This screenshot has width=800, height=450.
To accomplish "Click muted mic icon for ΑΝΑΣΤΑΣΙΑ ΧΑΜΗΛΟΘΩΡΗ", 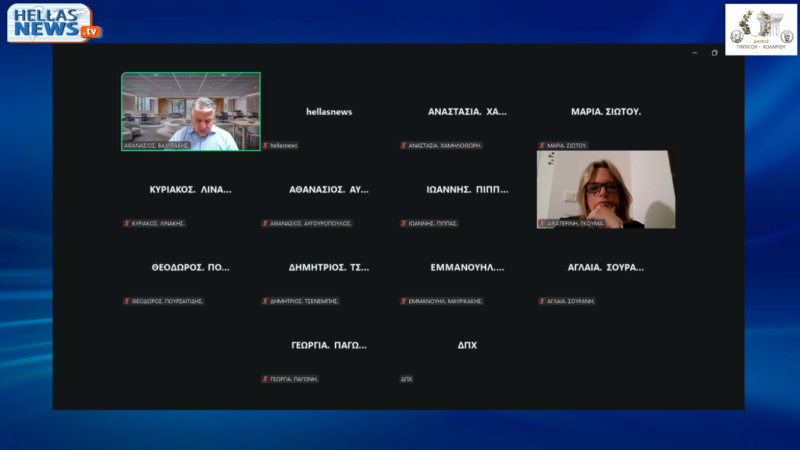I will [x=404, y=145].
